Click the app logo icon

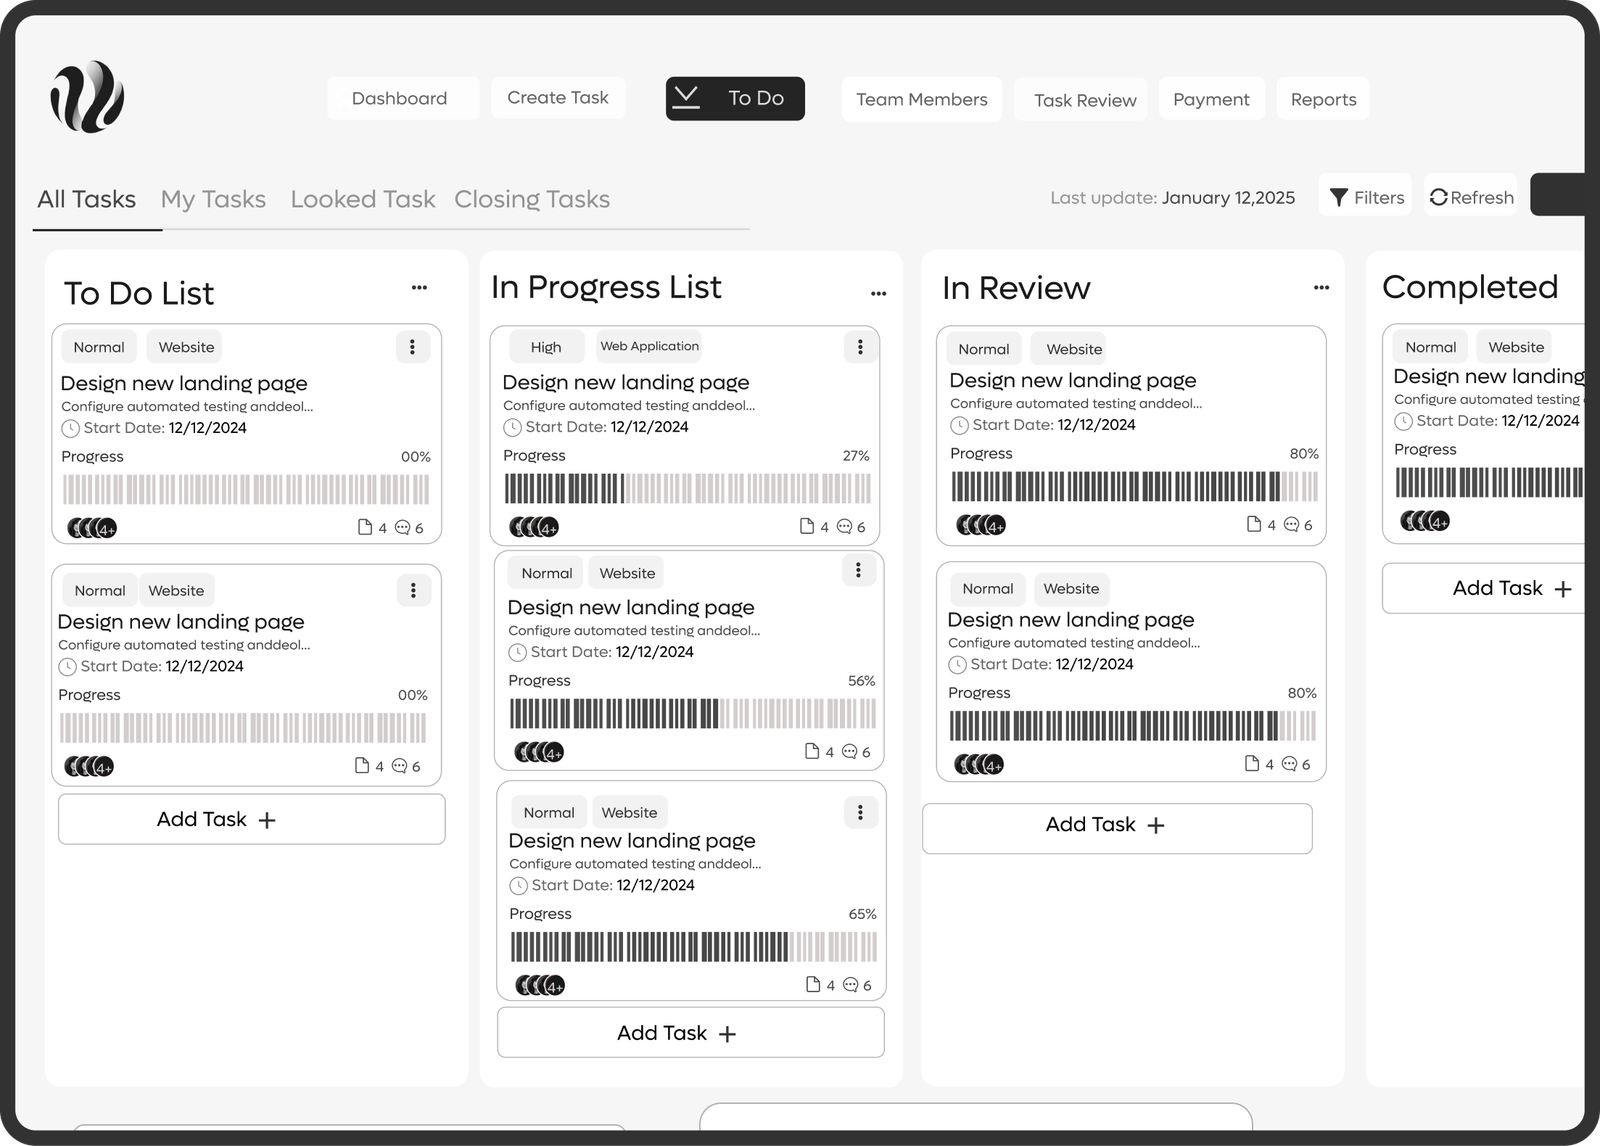tap(87, 97)
